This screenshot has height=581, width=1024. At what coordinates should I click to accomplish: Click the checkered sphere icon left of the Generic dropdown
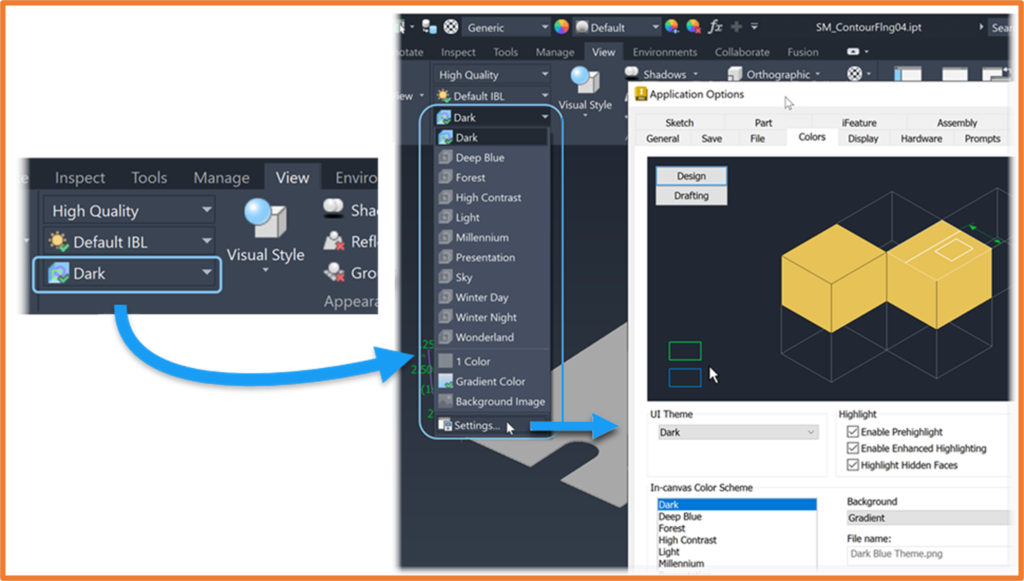[451, 27]
